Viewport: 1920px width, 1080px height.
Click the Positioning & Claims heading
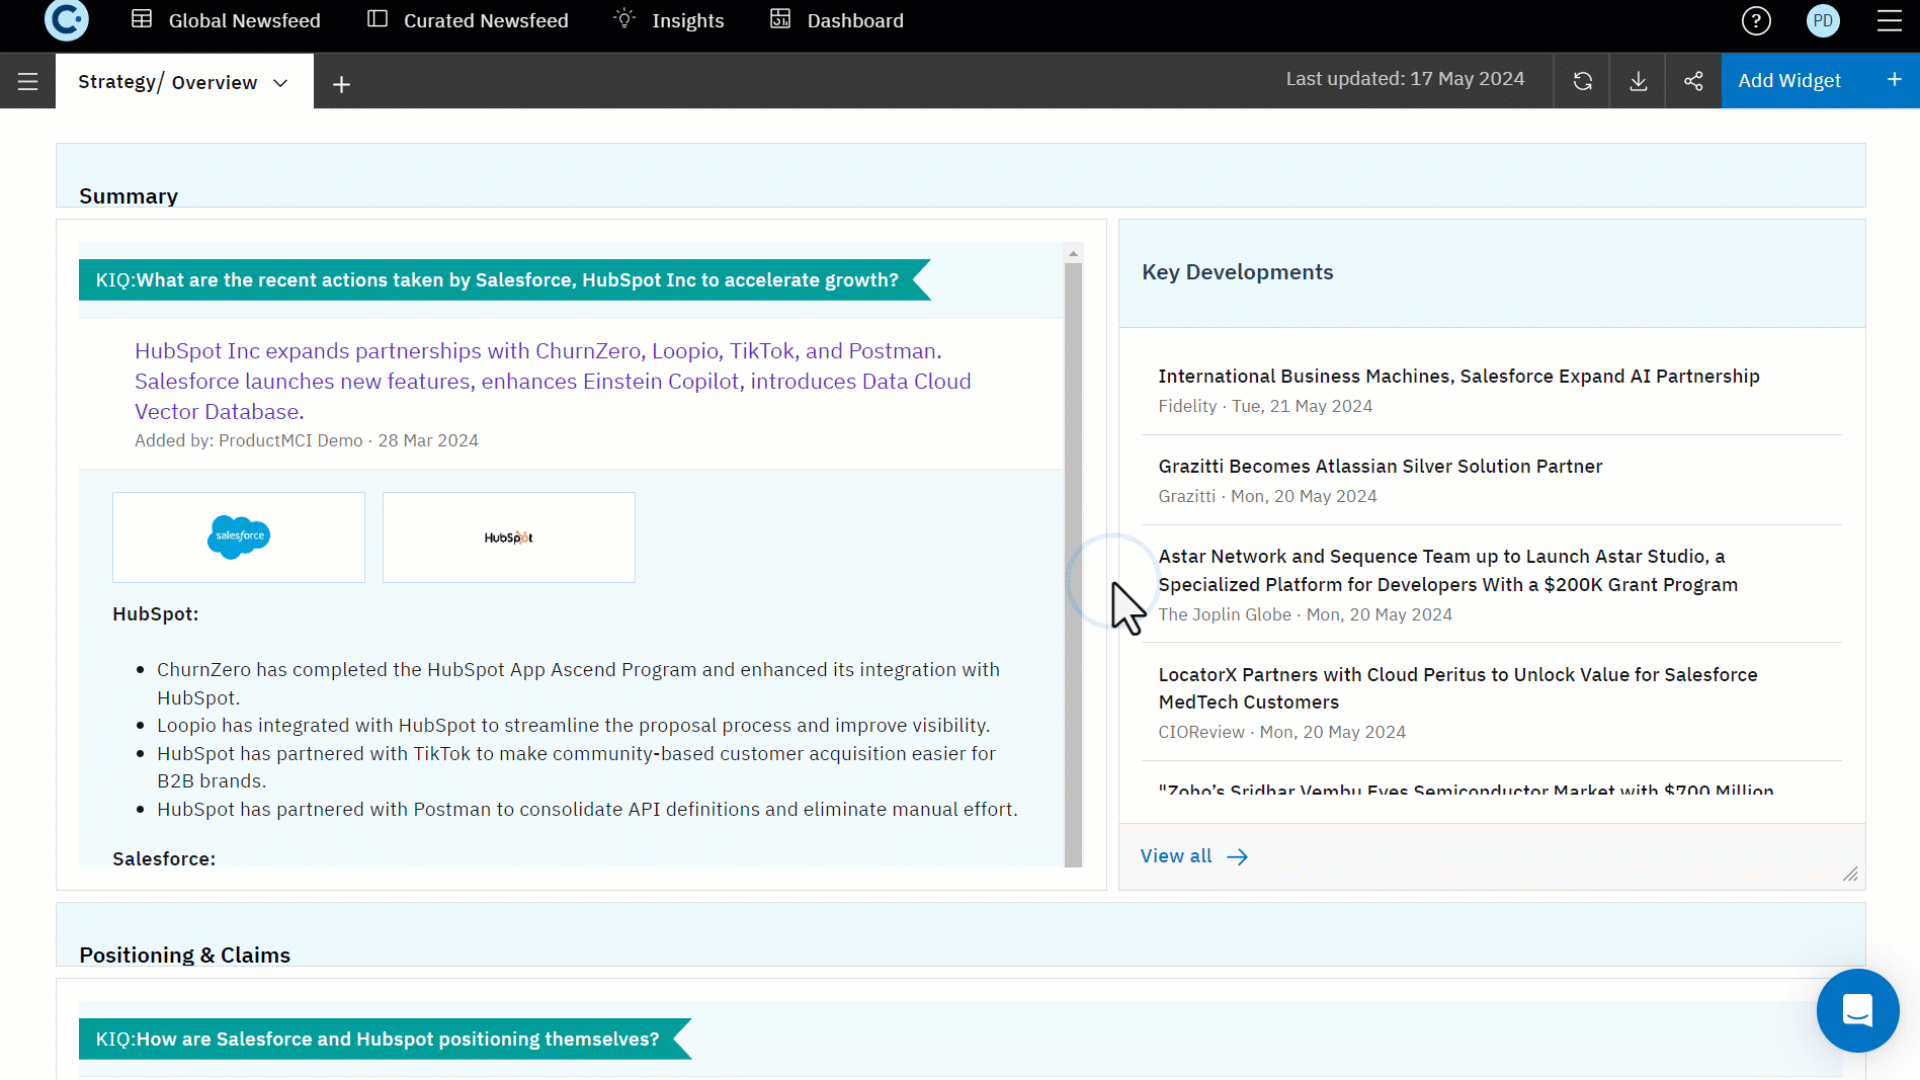click(185, 955)
